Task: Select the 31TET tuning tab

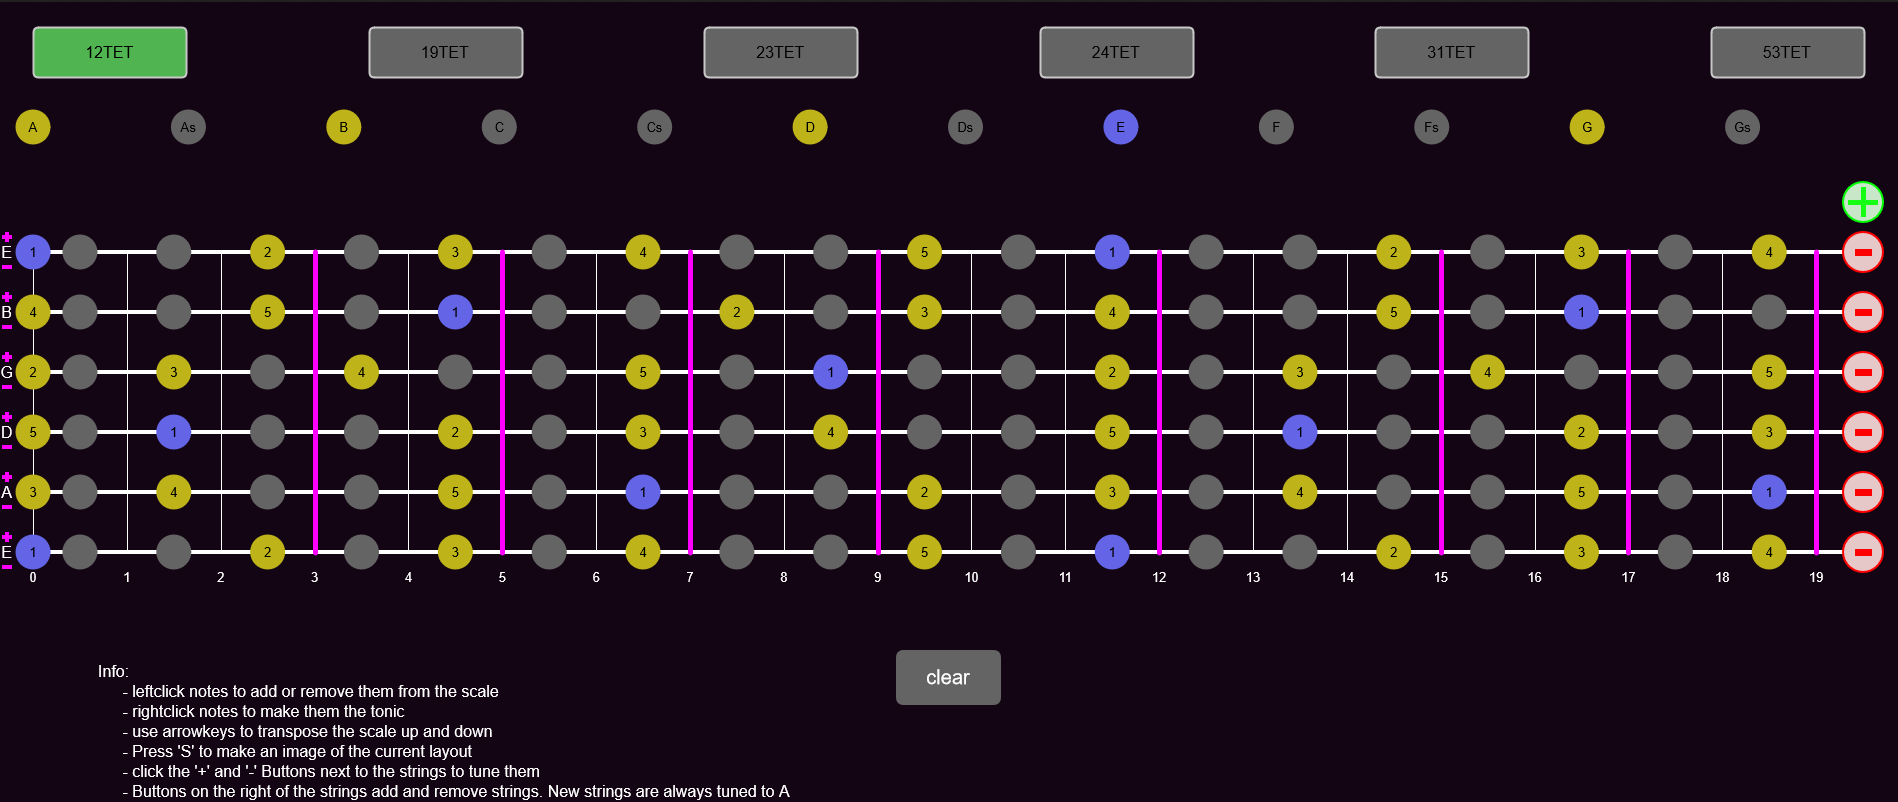Action: pyautogui.click(x=1451, y=52)
